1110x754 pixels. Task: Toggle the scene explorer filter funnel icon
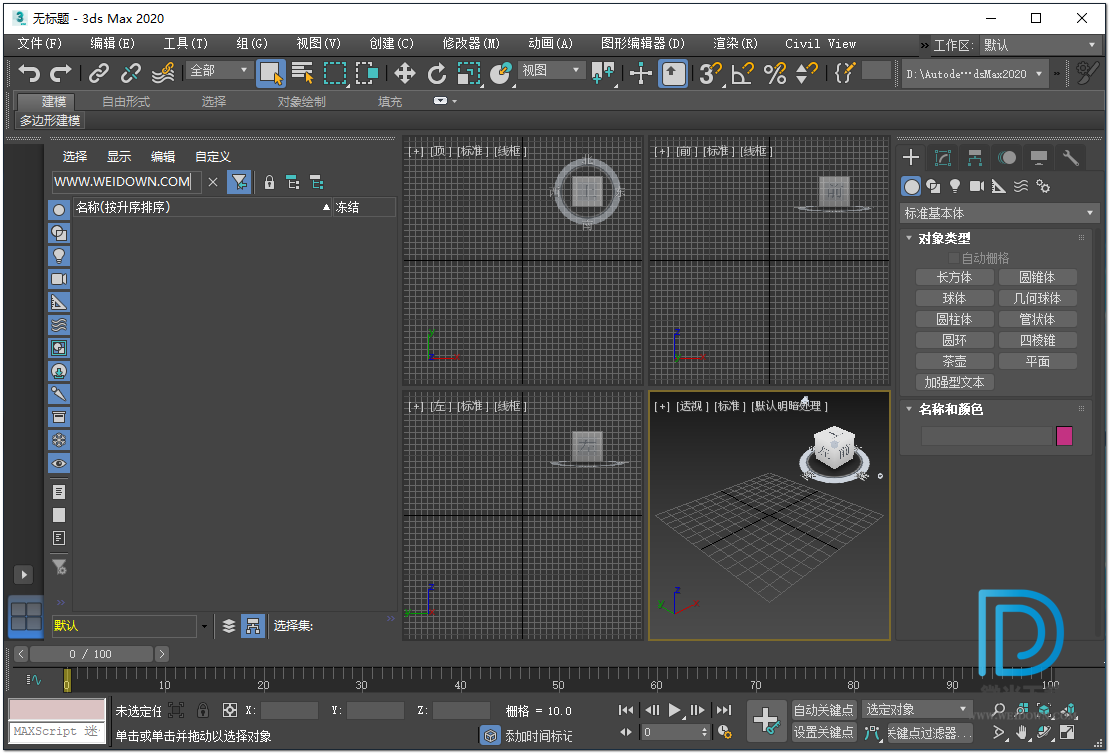pos(239,182)
